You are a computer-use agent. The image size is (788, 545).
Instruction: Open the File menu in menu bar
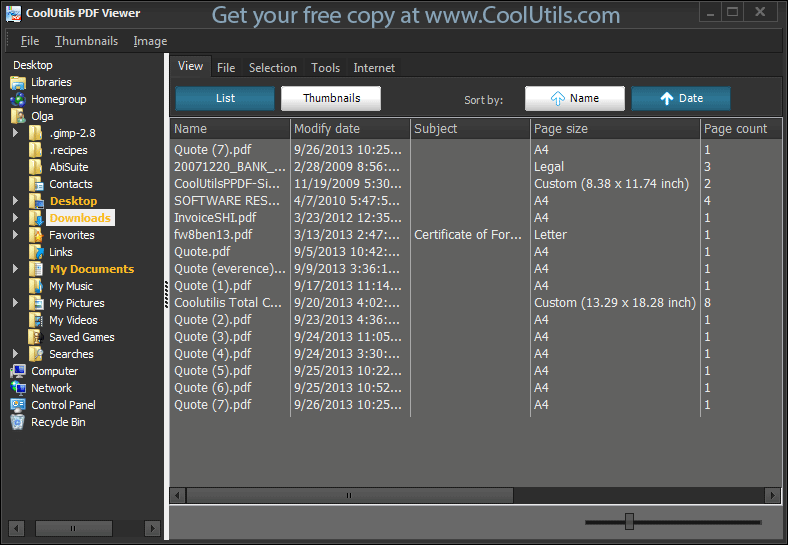30,41
